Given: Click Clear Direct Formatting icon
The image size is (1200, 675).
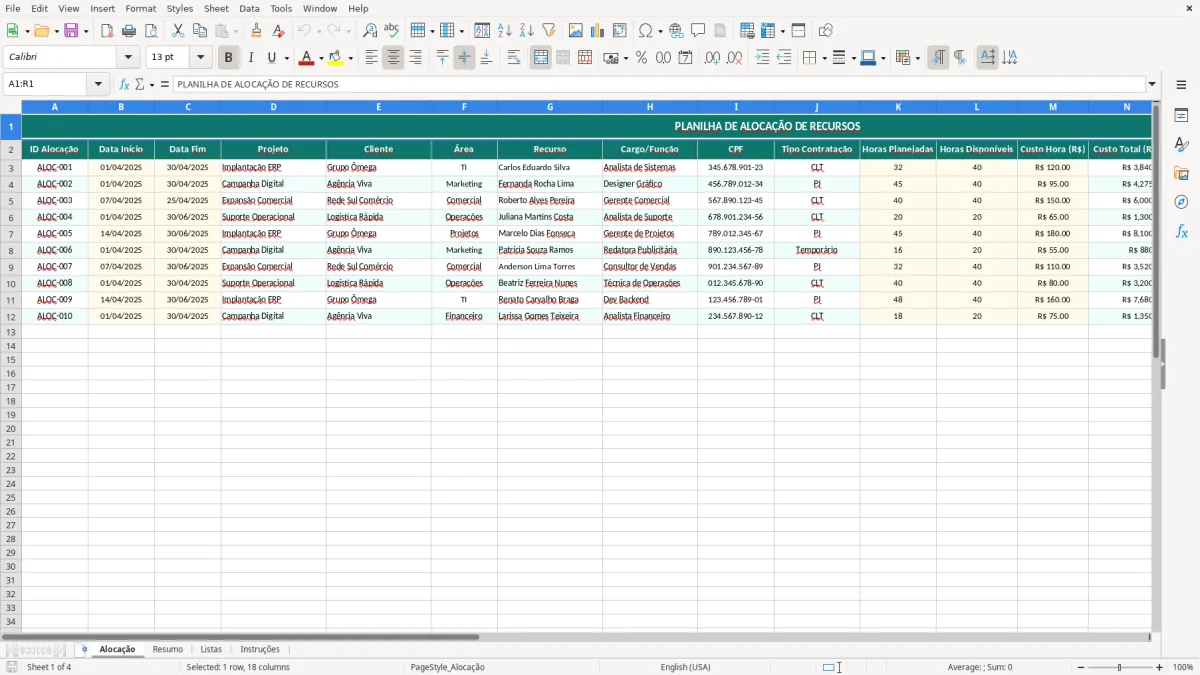Looking at the screenshot, I should (279, 31).
